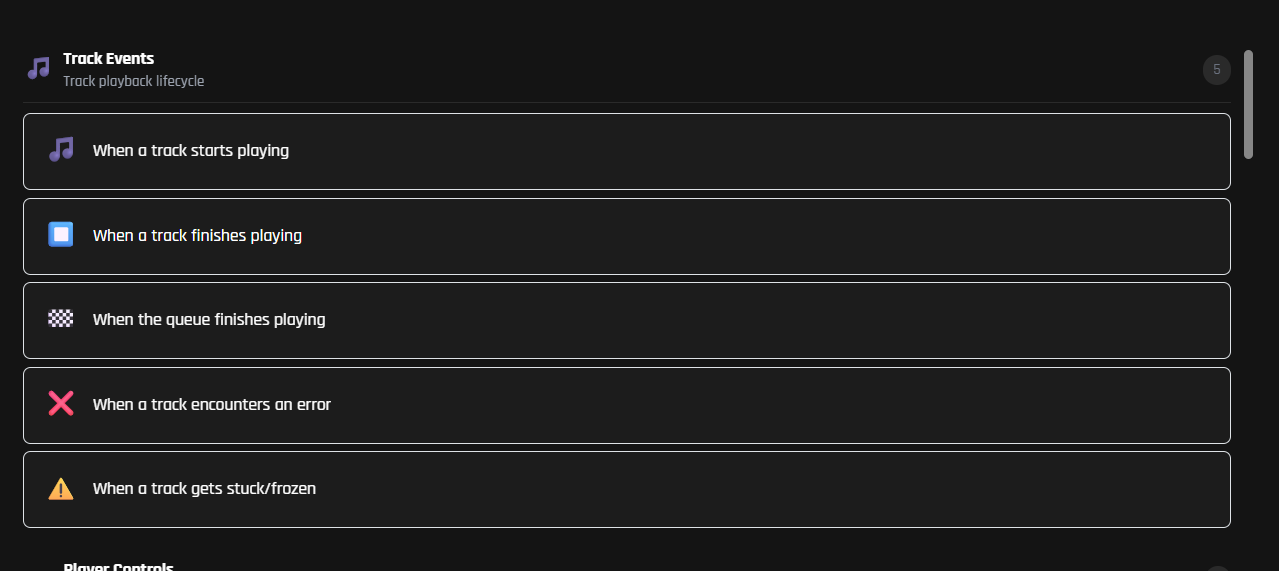The width and height of the screenshot is (1279, 571).
Task: Choose "When a track encounters an error"
Action: [x=212, y=405]
